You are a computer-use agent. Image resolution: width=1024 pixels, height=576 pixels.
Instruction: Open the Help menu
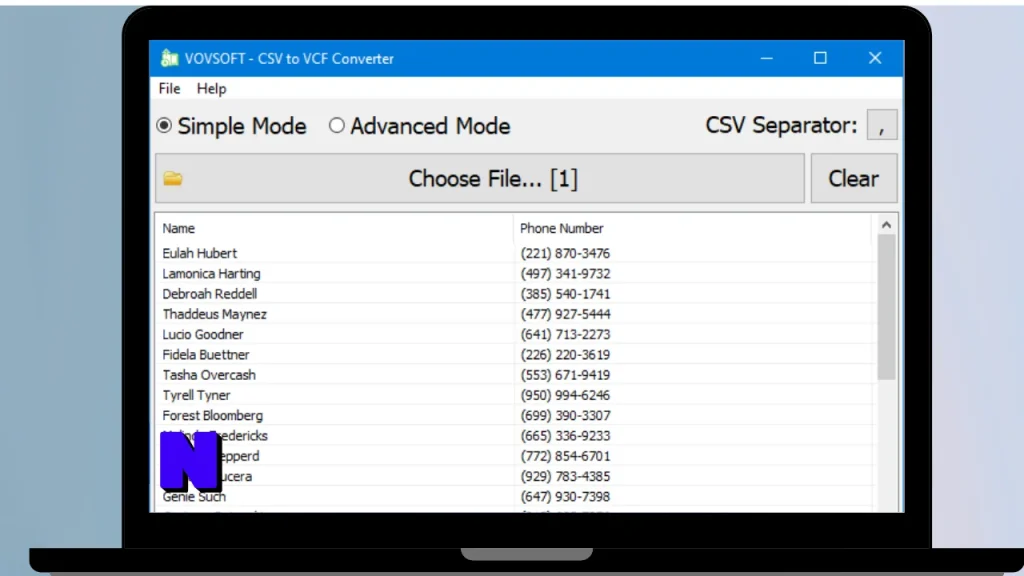coord(212,88)
